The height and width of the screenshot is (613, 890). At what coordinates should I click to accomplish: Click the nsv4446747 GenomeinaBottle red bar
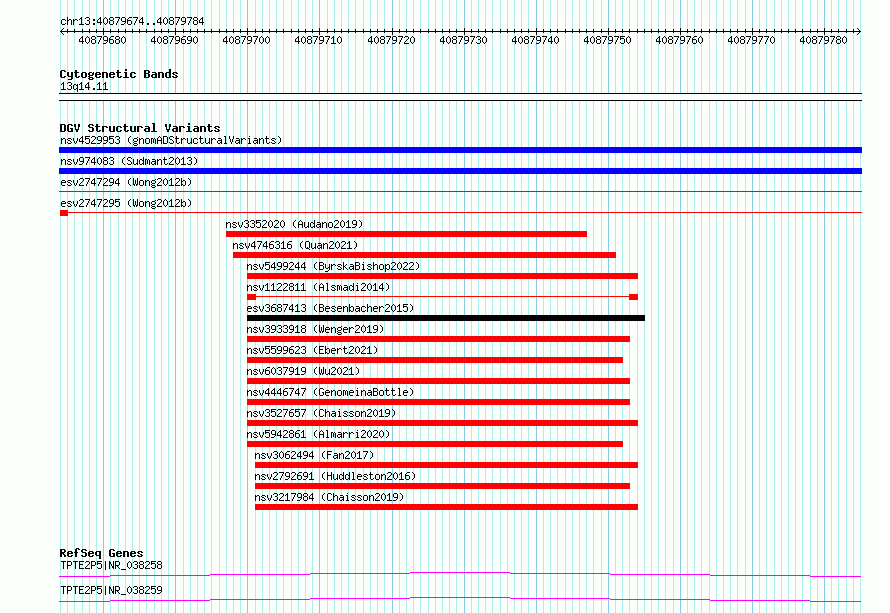[439, 402]
